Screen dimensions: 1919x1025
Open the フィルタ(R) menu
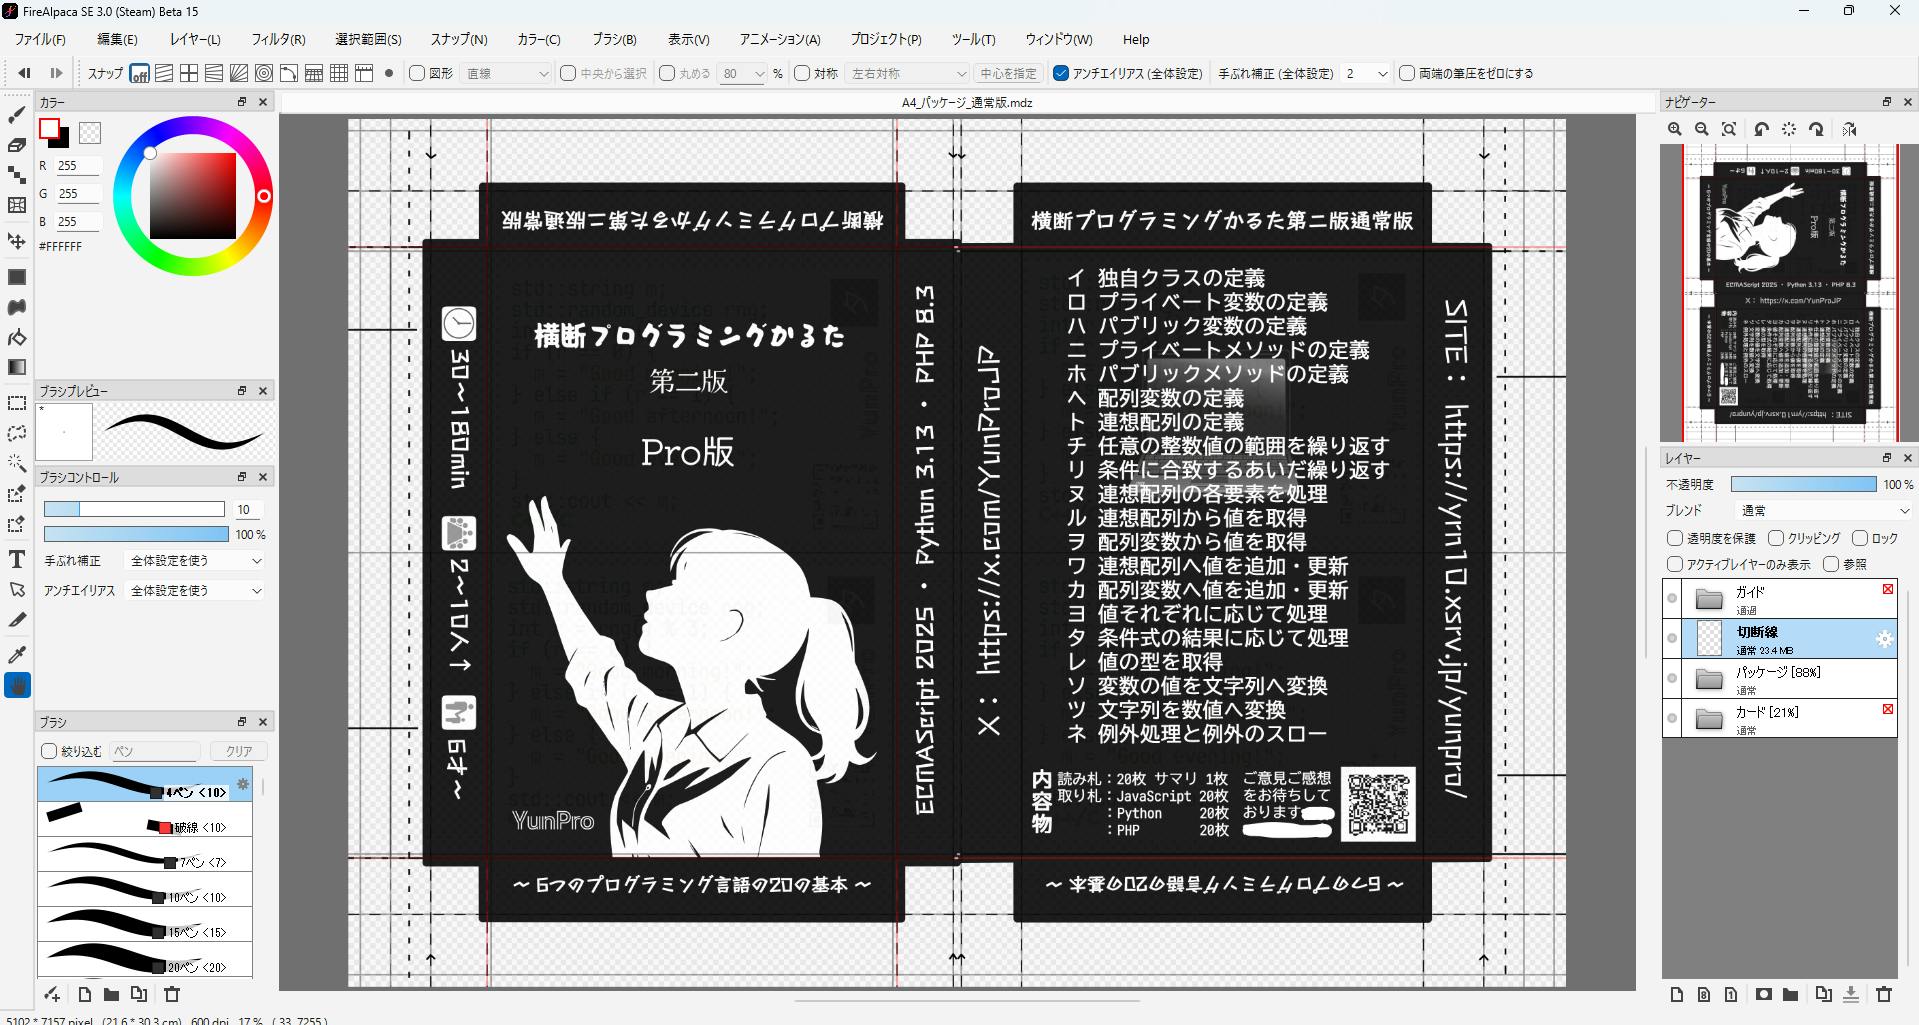(x=277, y=39)
